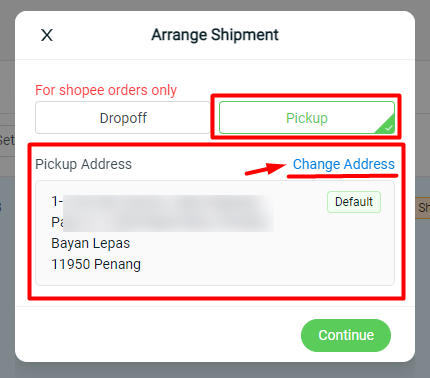Click the Bayan Lepas address line
430x378 pixels.
tap(90, 243)
